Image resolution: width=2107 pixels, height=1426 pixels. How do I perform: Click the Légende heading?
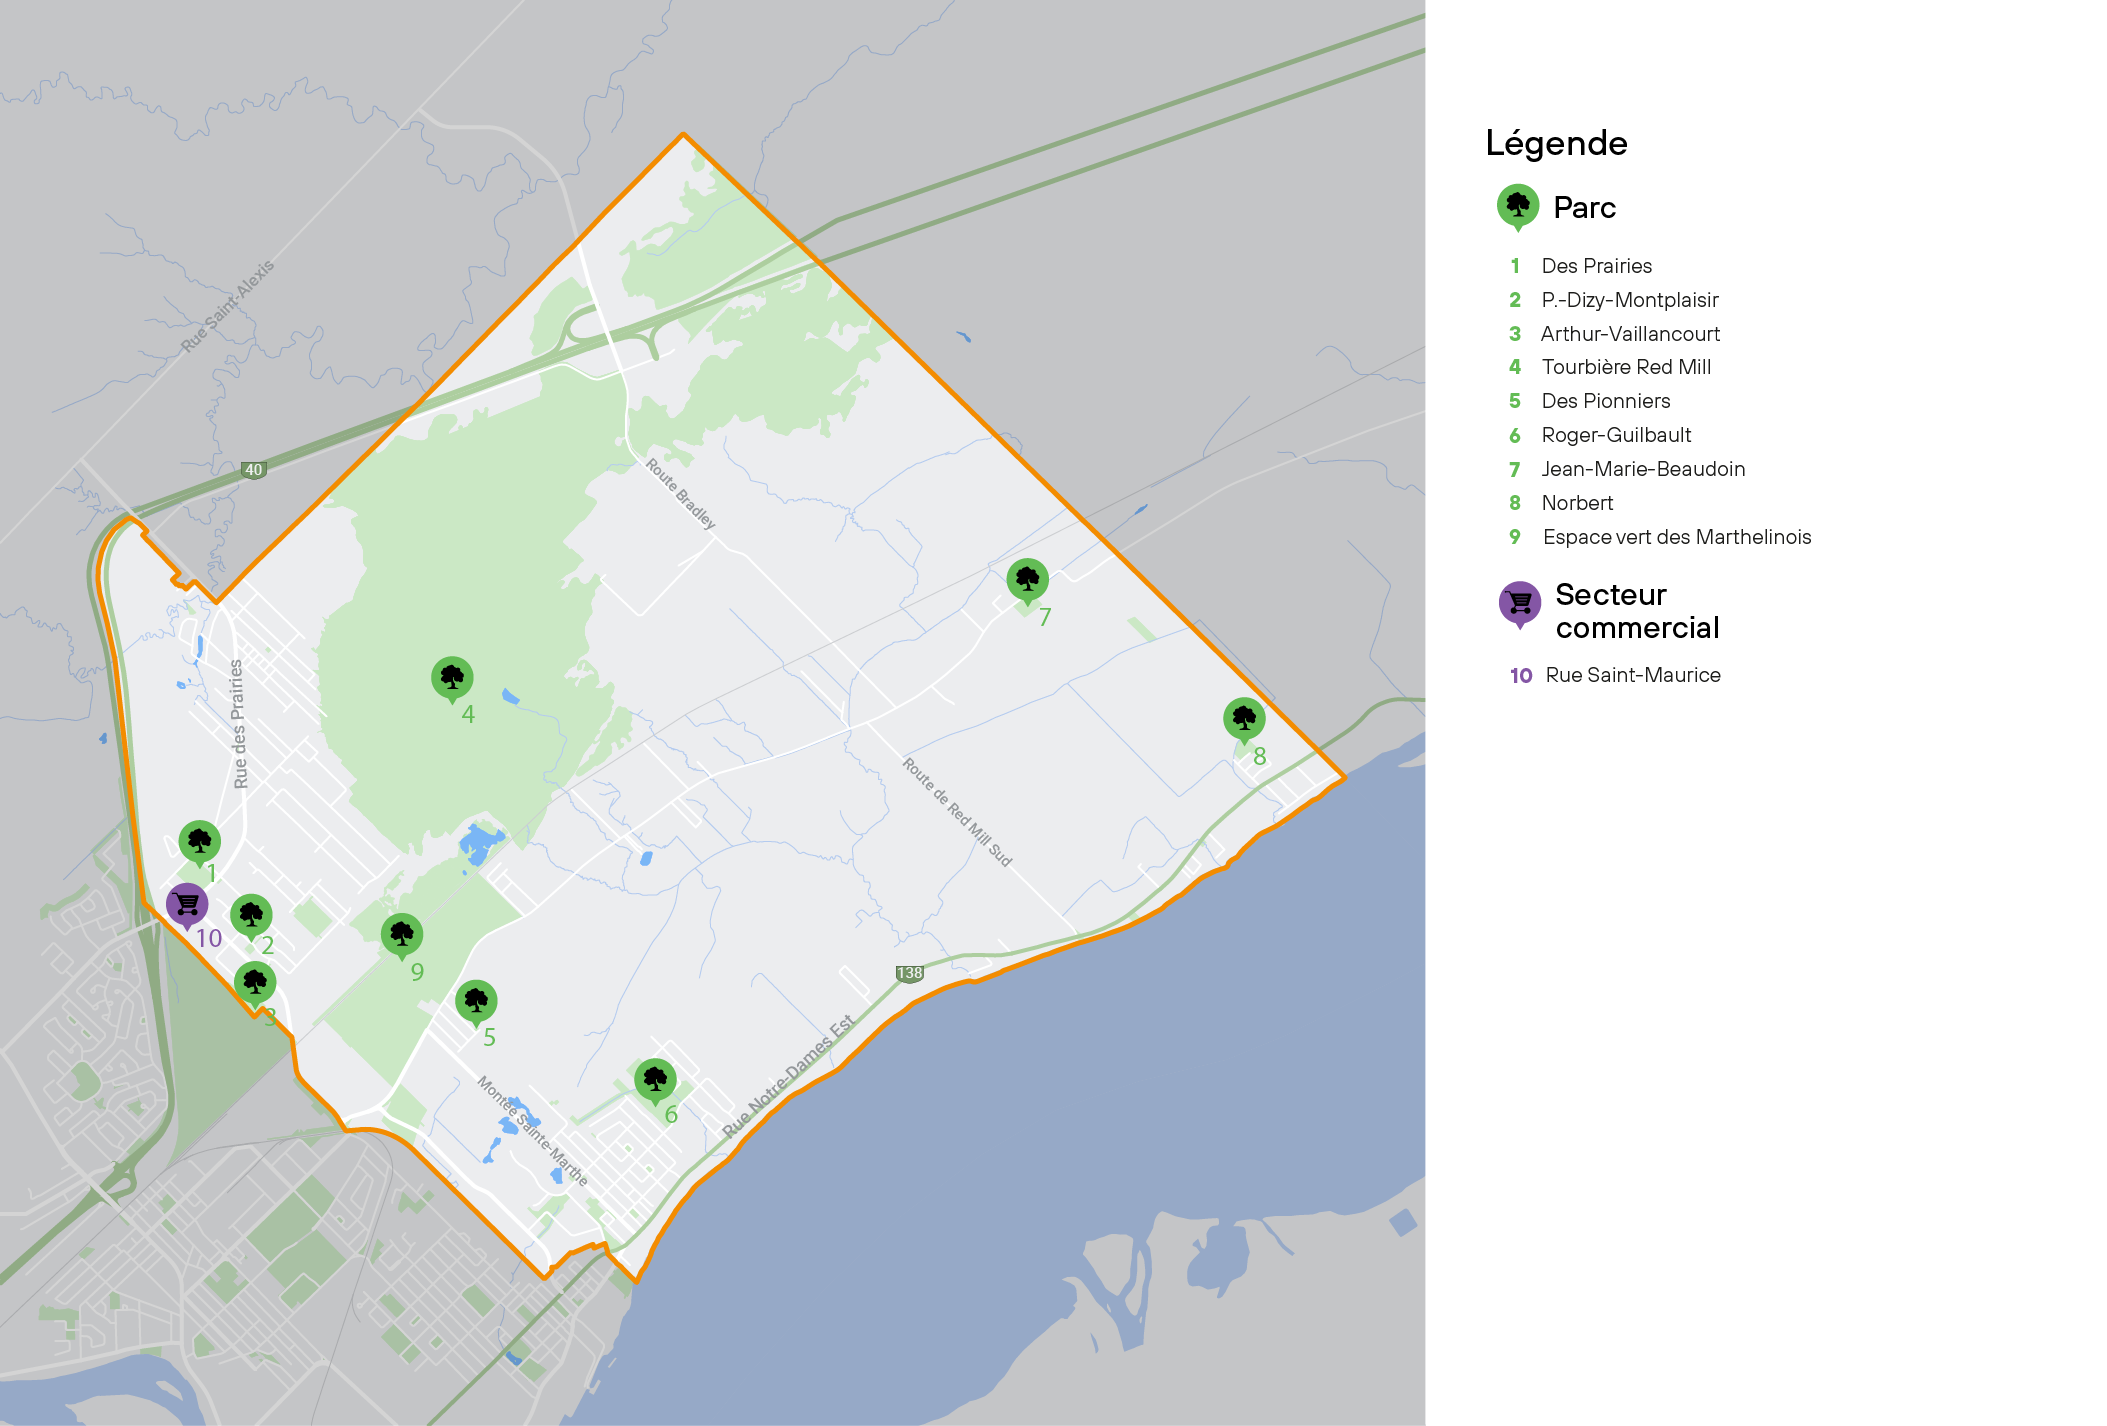pyautogui.click(x=1556, y=143)
